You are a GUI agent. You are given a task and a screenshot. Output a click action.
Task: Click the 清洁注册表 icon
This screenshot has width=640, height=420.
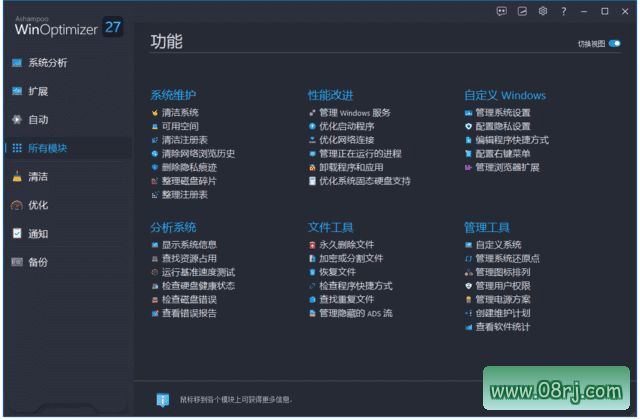[155, 140]
